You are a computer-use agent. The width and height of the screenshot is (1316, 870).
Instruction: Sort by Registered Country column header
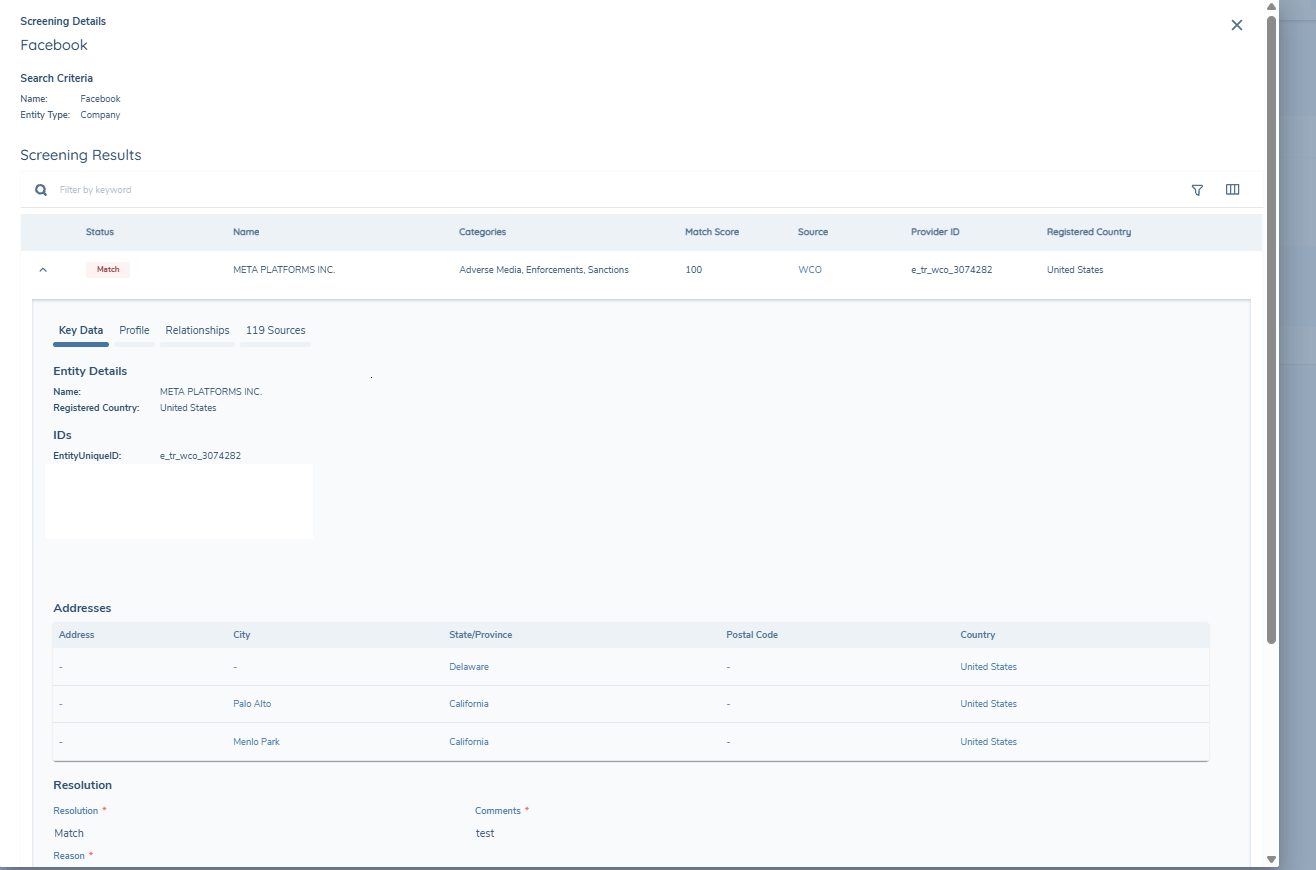[x=1089, y=232]
